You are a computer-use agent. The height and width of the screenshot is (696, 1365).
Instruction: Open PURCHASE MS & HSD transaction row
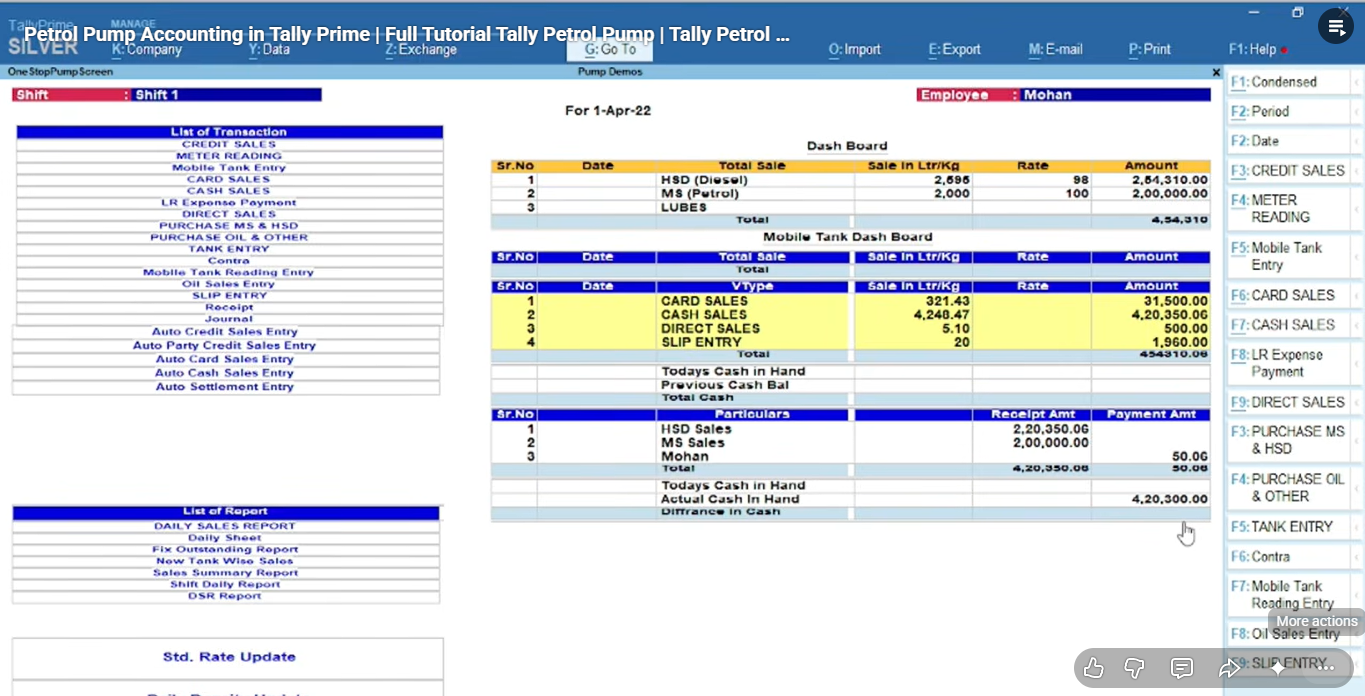229,226
